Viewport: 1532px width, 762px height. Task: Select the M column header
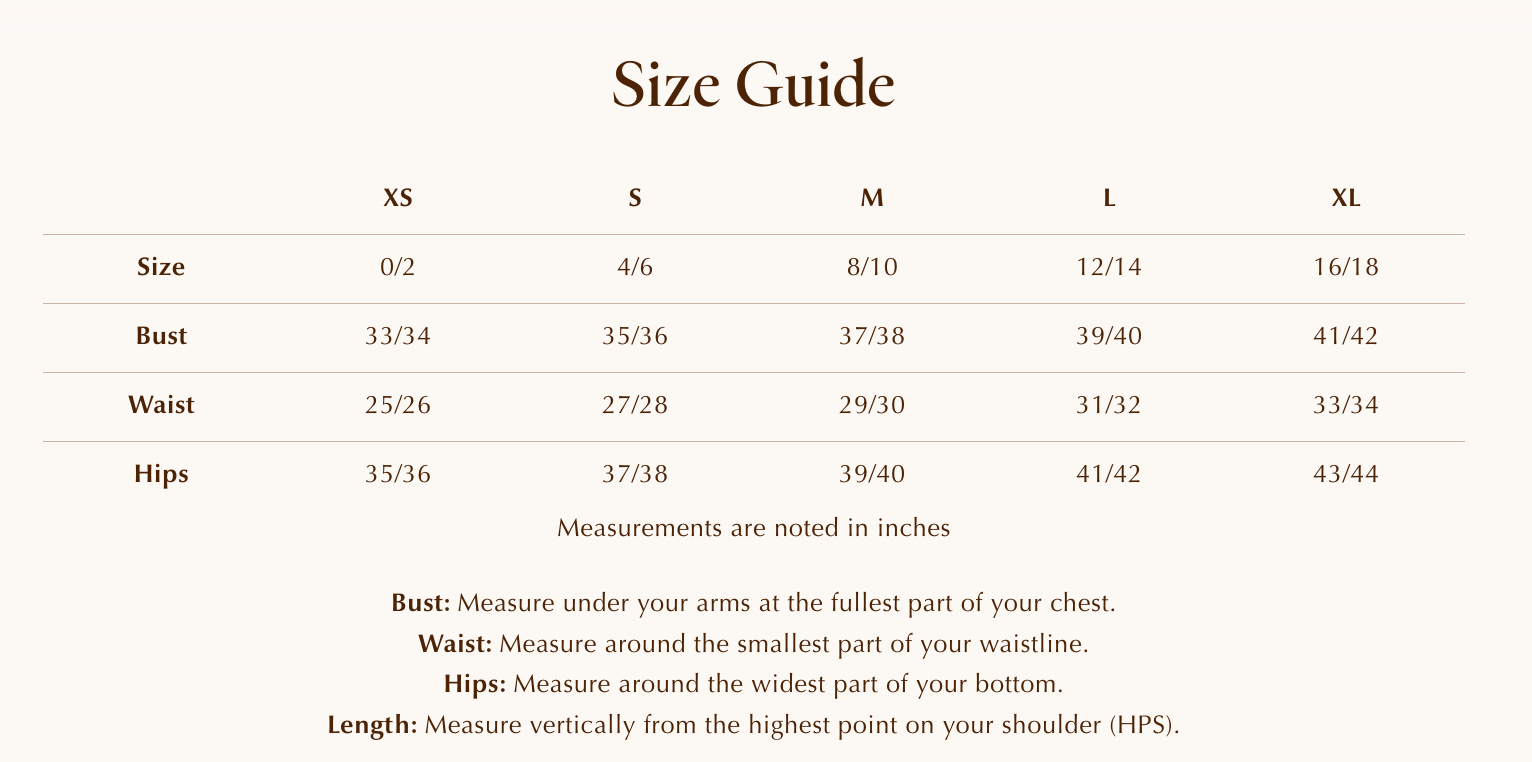(x=872, y=198)
